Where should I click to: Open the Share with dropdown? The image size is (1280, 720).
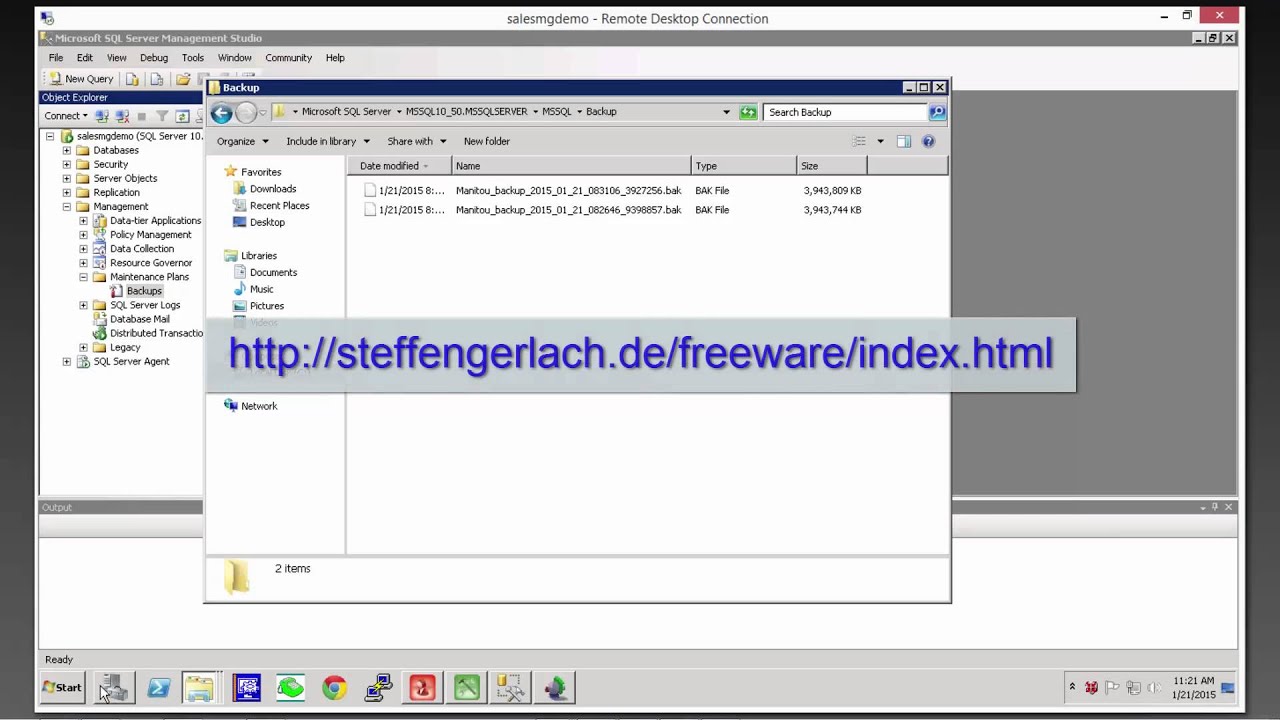(417, 141)
